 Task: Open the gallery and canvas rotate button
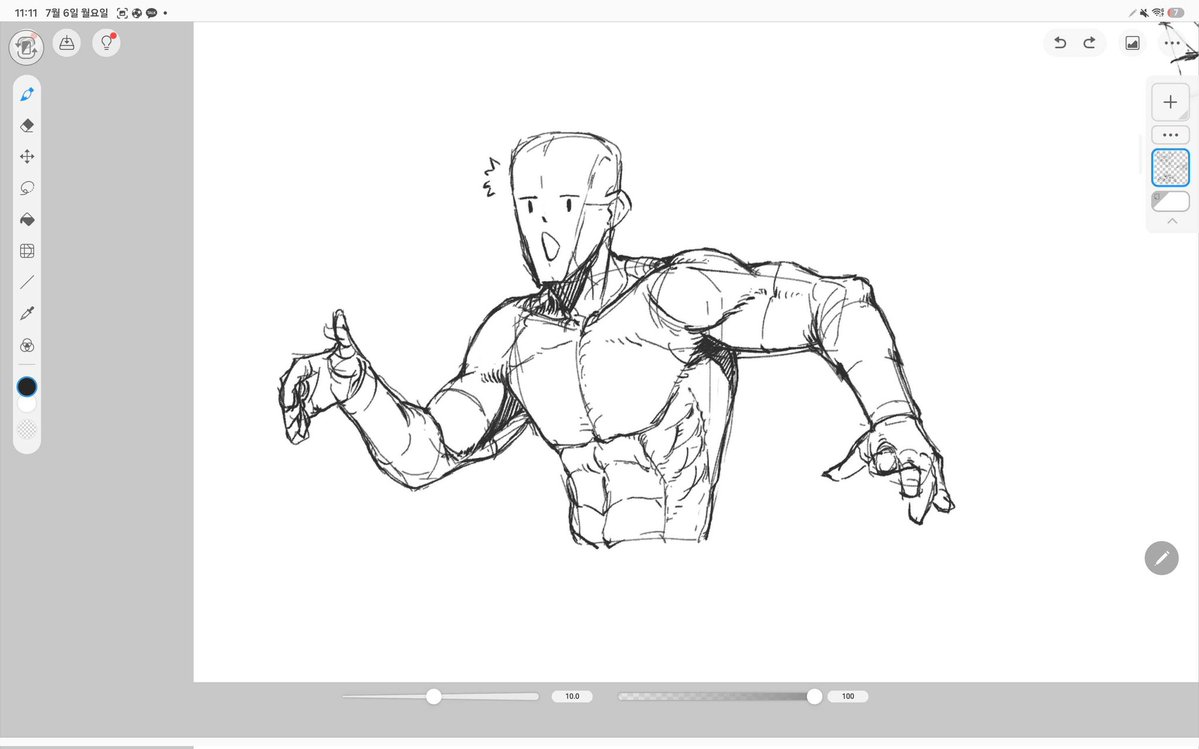[x=26, y=47]
